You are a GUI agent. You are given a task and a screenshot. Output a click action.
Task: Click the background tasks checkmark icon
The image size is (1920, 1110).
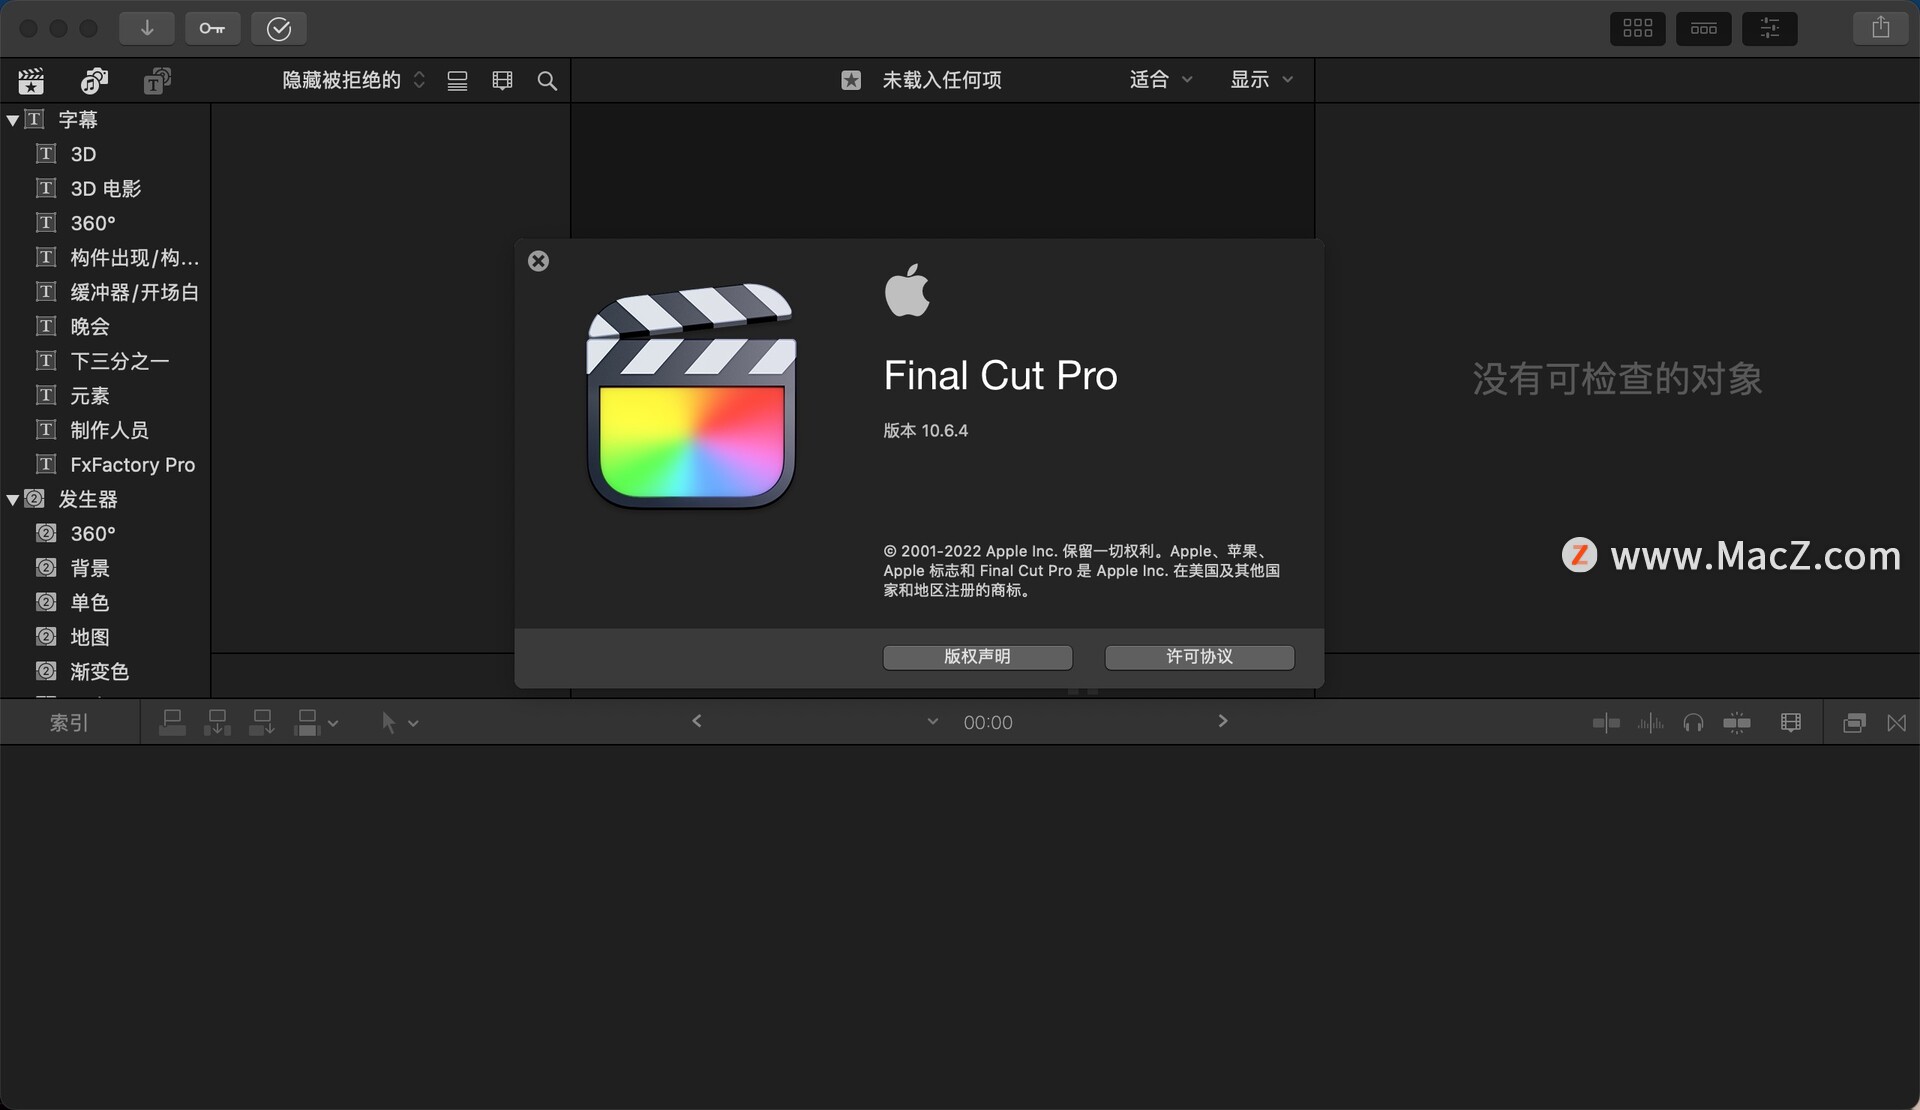click(x=278, y=28)
